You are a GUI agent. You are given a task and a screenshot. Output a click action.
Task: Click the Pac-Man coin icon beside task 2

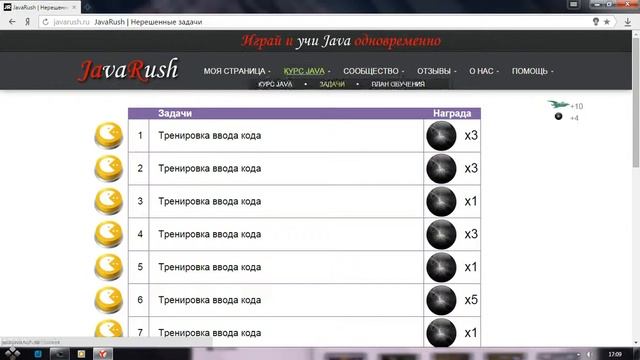109,168
